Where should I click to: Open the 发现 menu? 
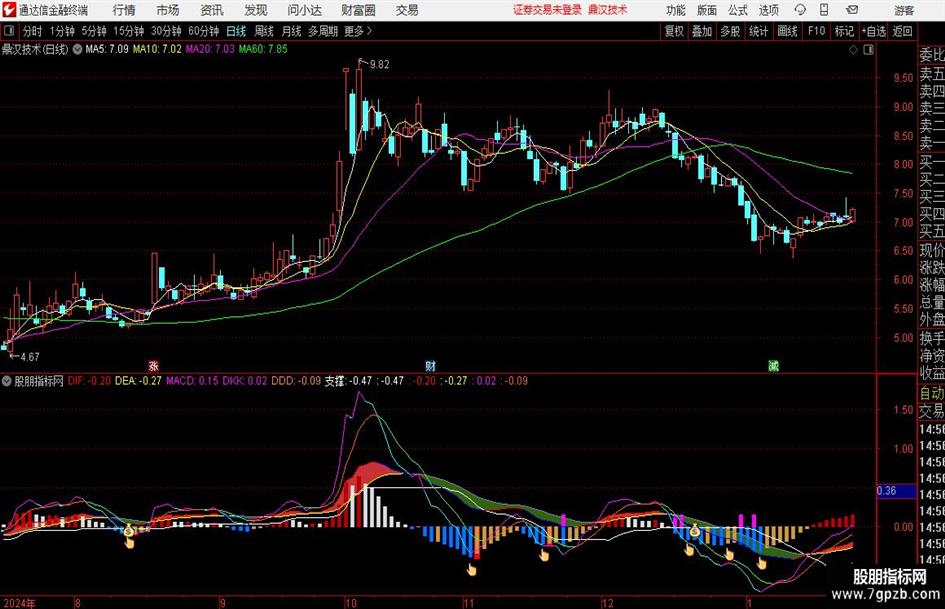[256, 10]
